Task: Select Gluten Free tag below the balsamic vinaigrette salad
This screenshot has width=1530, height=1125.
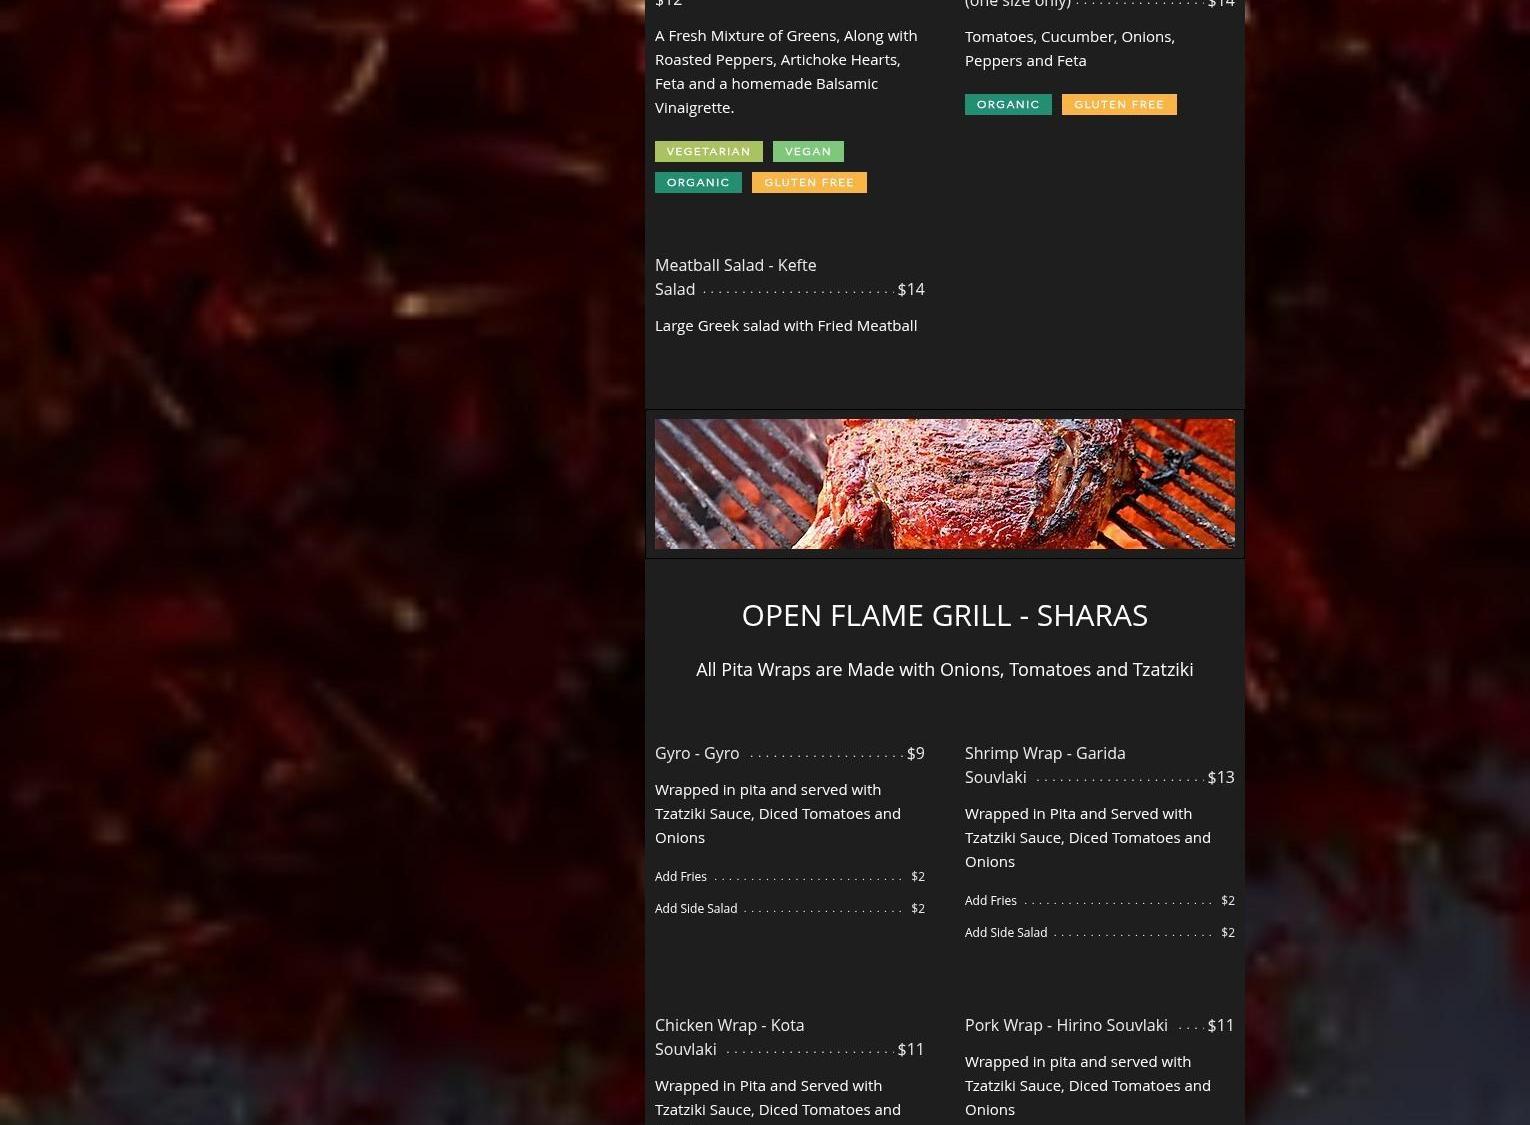Action: (x=808, y=183)
